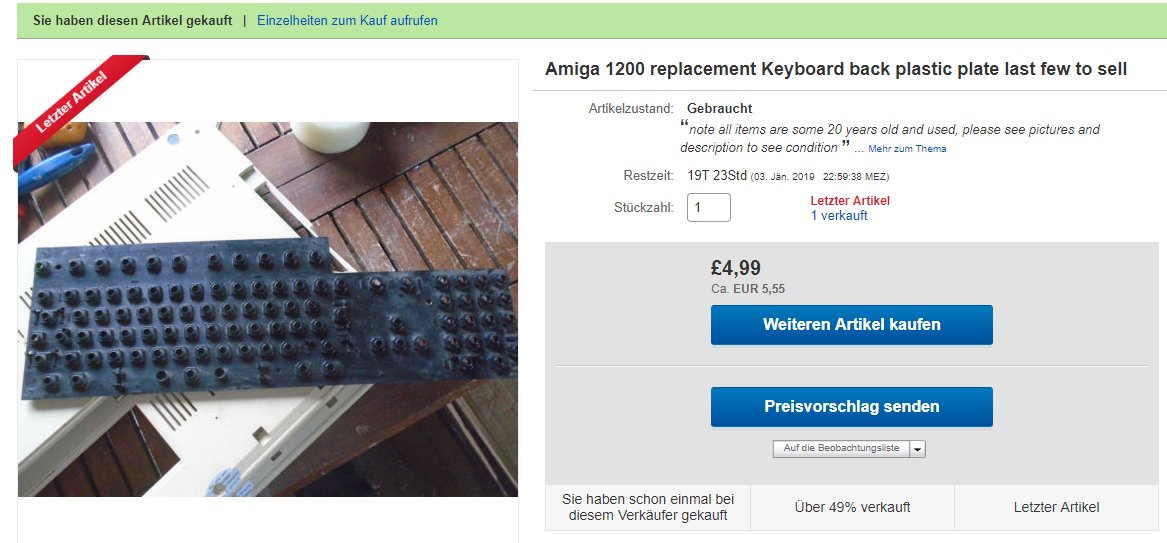Select the £4,99 price text
This screenshot has width=1167, height=543.
[x=736, y=268]
